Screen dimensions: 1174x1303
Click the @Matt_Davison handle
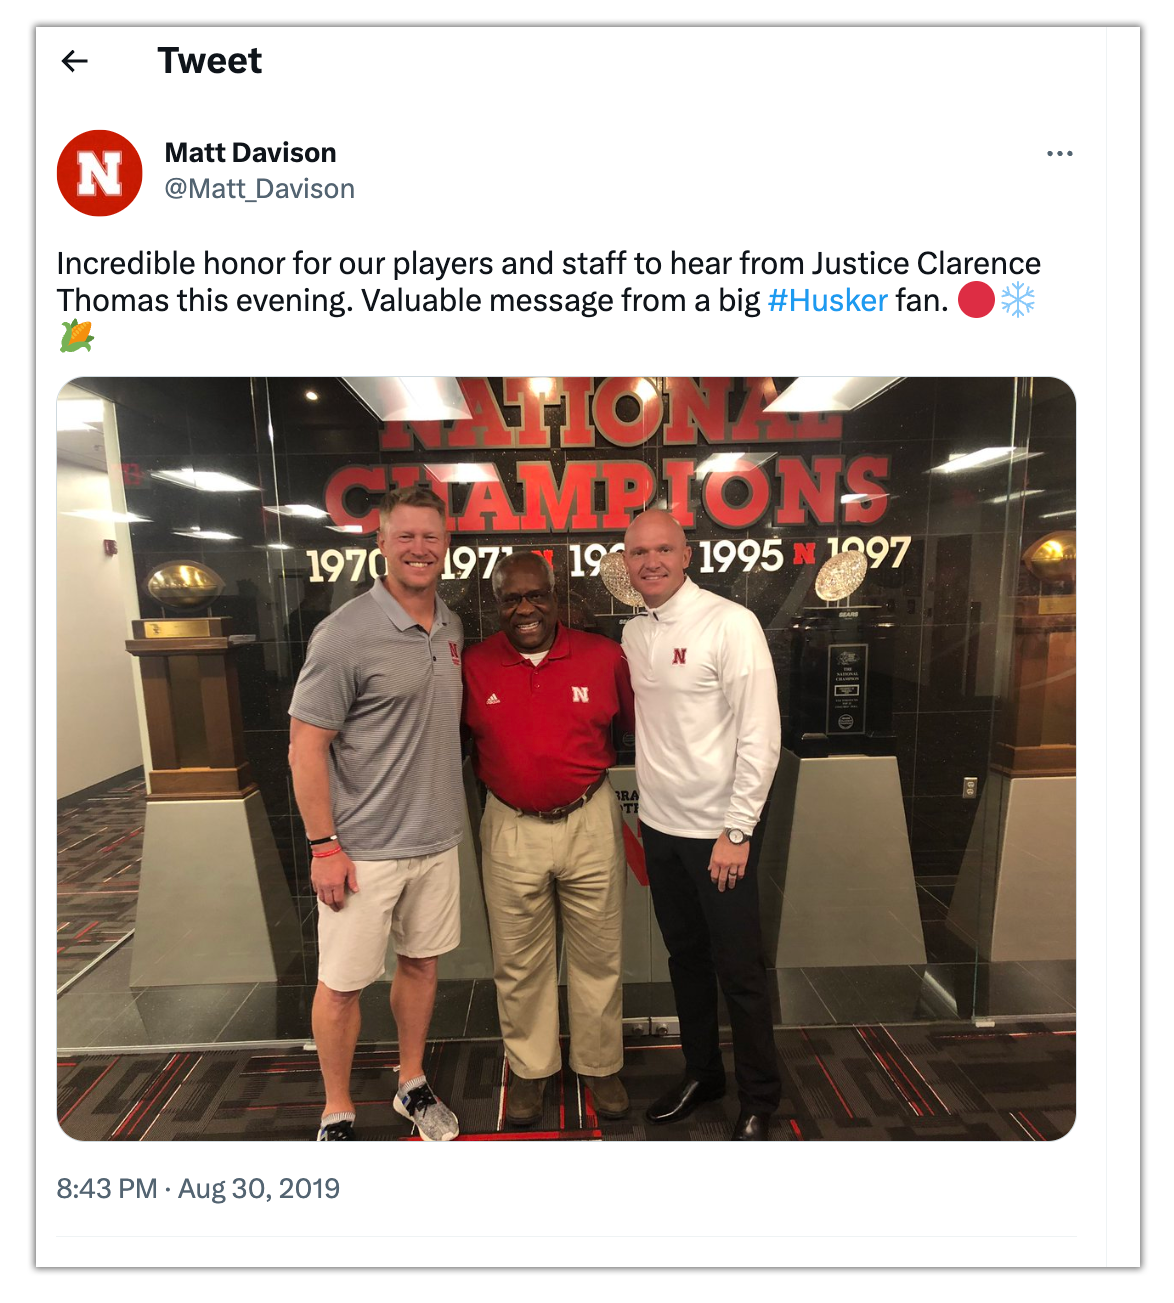[259, 189]
